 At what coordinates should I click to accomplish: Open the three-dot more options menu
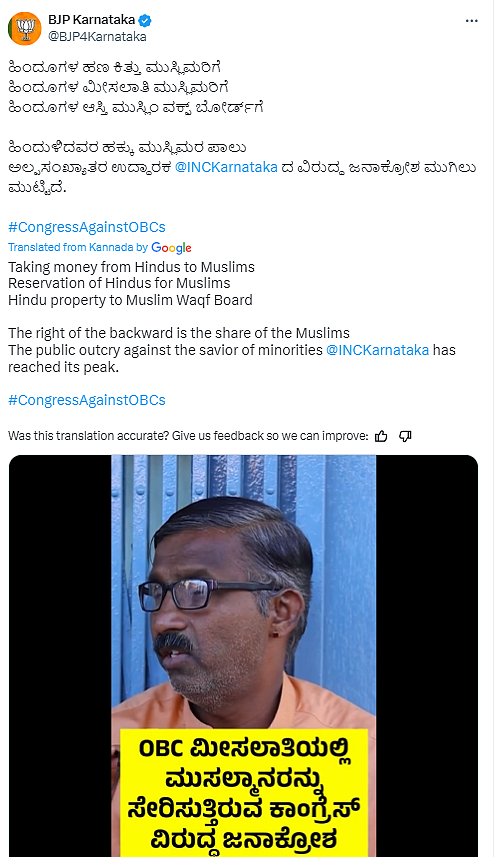pos(471,21)
